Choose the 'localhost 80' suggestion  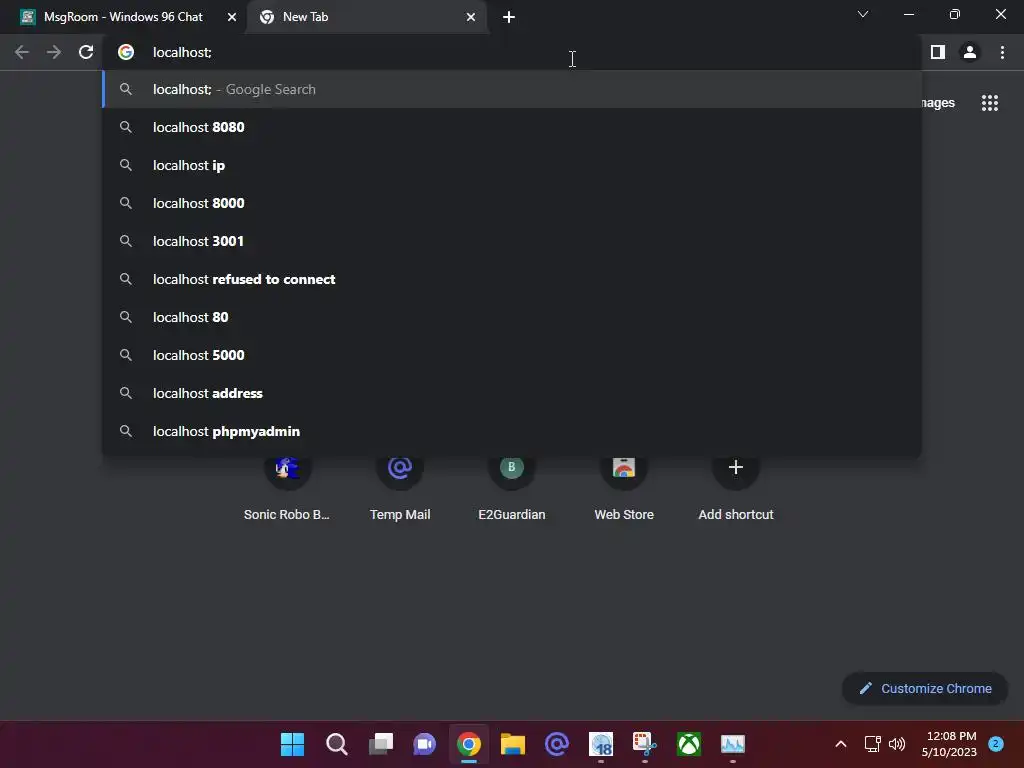pyautogui.click(x=512, y=317)
